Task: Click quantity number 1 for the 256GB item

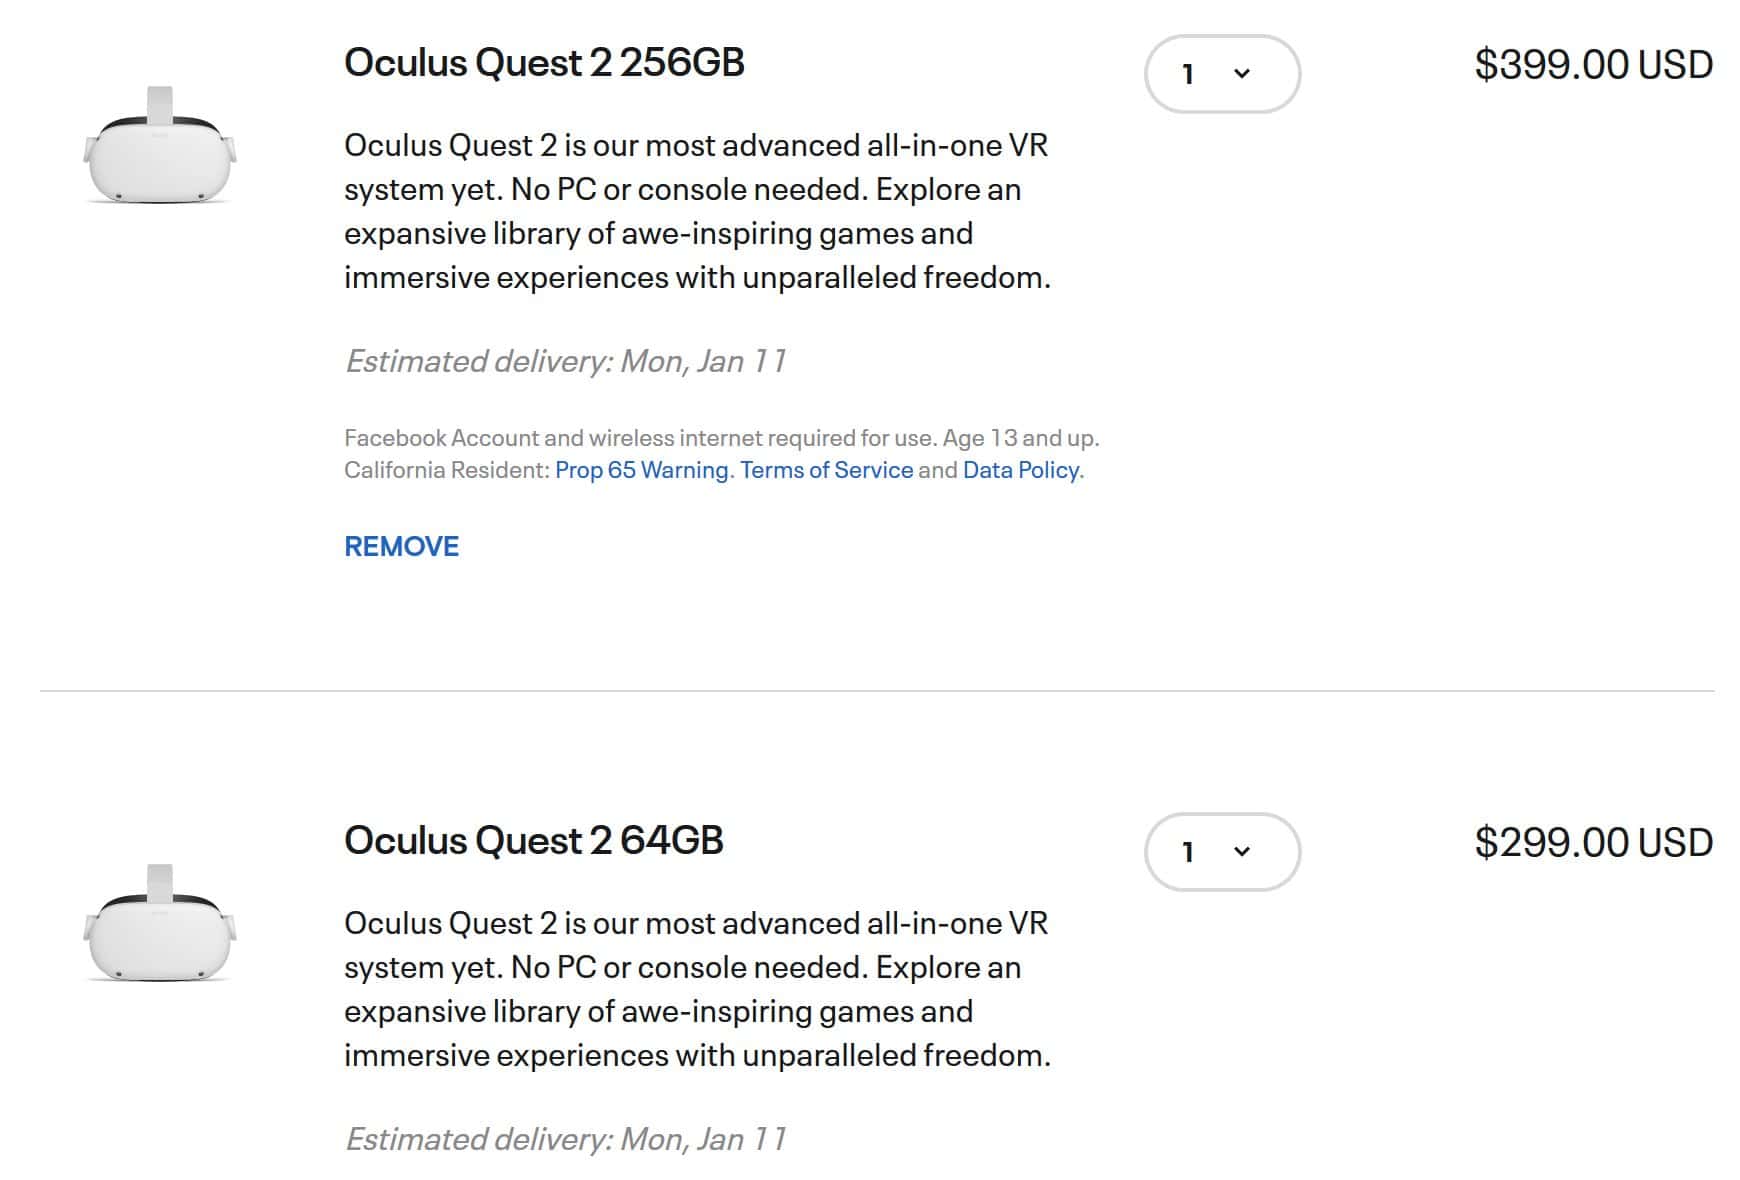Action: (x=1188, y=74)
